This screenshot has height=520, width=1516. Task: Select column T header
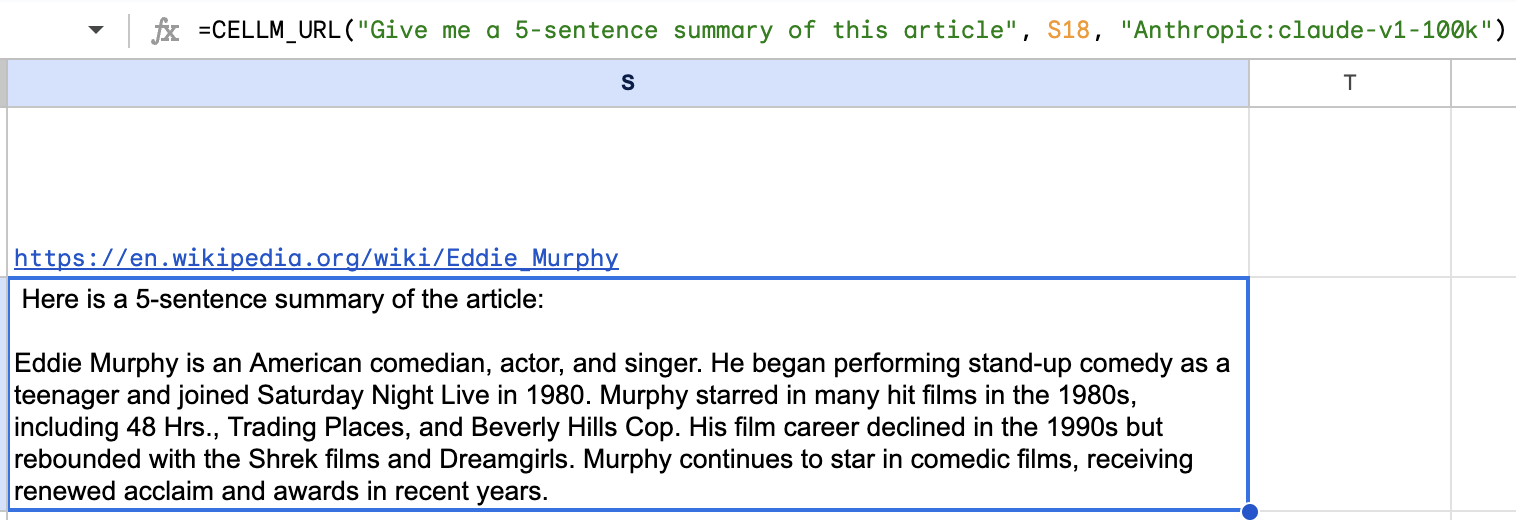1350,83
